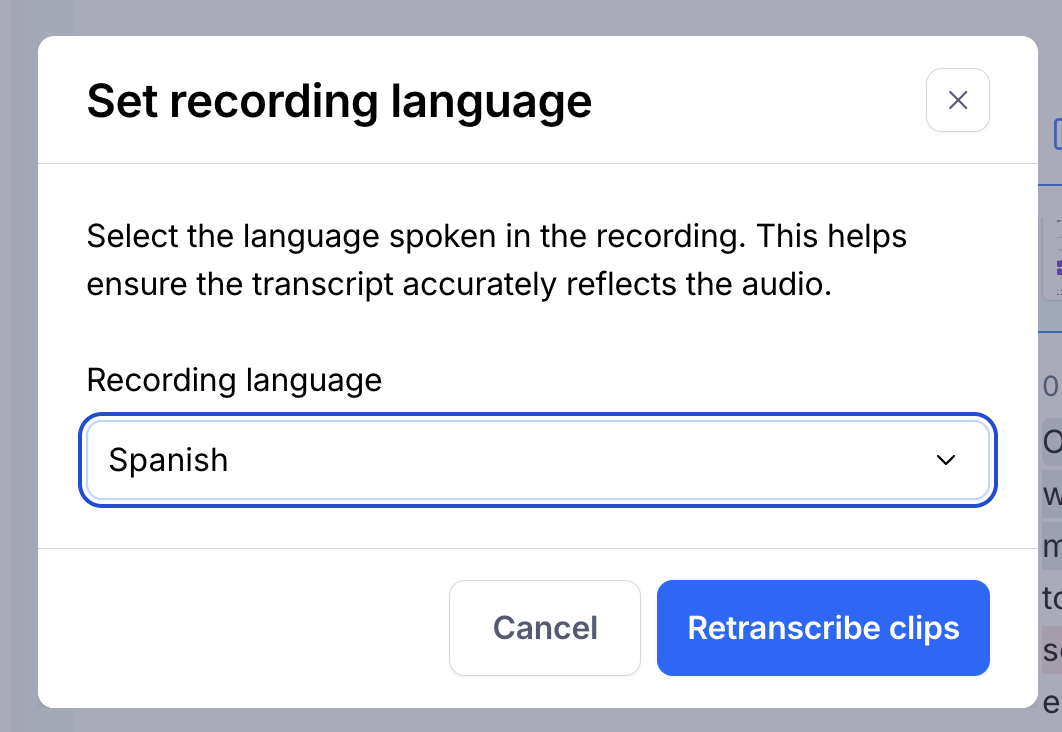Click the chevron arrow in language selector
Image resolution: width=1062 pixels, height=732 pixels.
point(944,460)
